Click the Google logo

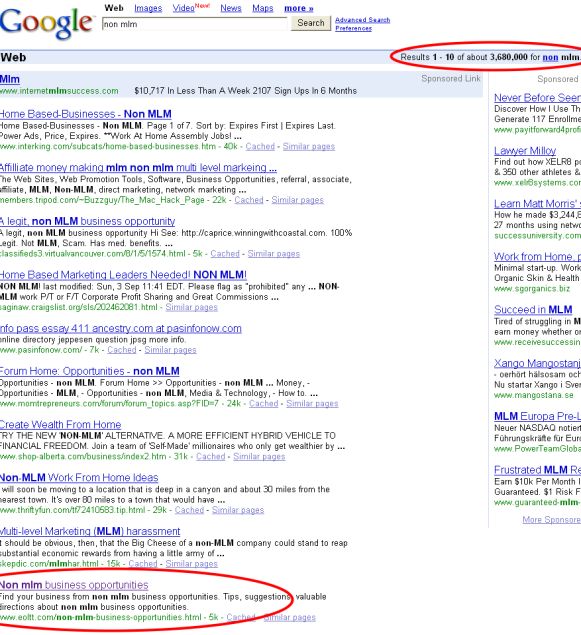tap(47, 23)
